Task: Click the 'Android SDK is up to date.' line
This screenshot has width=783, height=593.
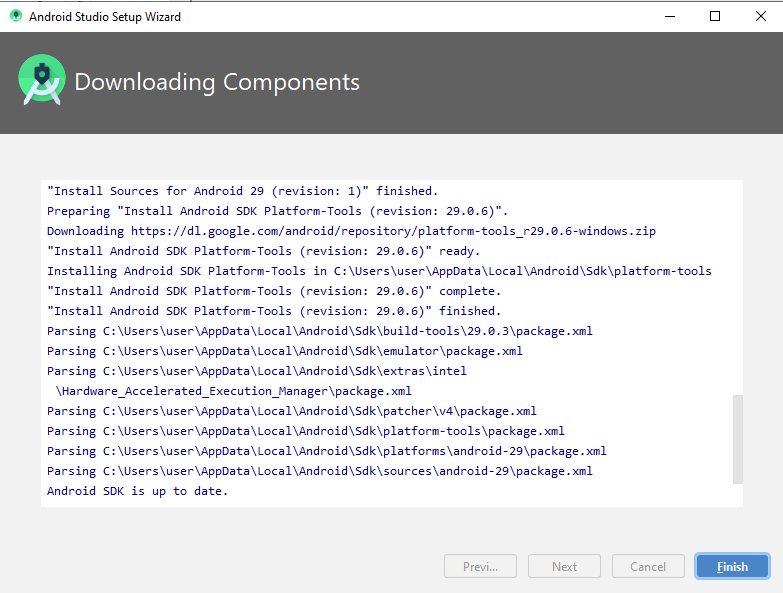Action: pyautogui.click(x=137, y=491)
